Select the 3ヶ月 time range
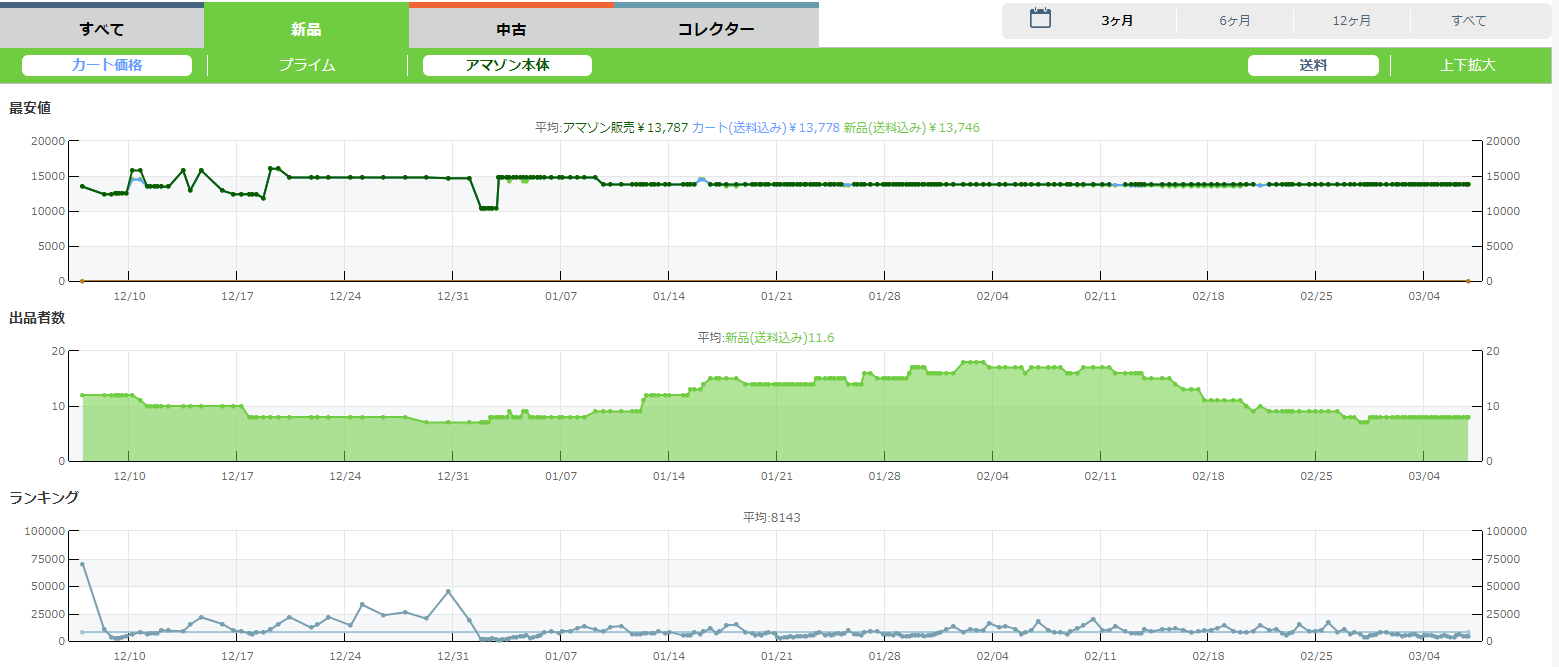1559x667 pixels. point(1117,21)
